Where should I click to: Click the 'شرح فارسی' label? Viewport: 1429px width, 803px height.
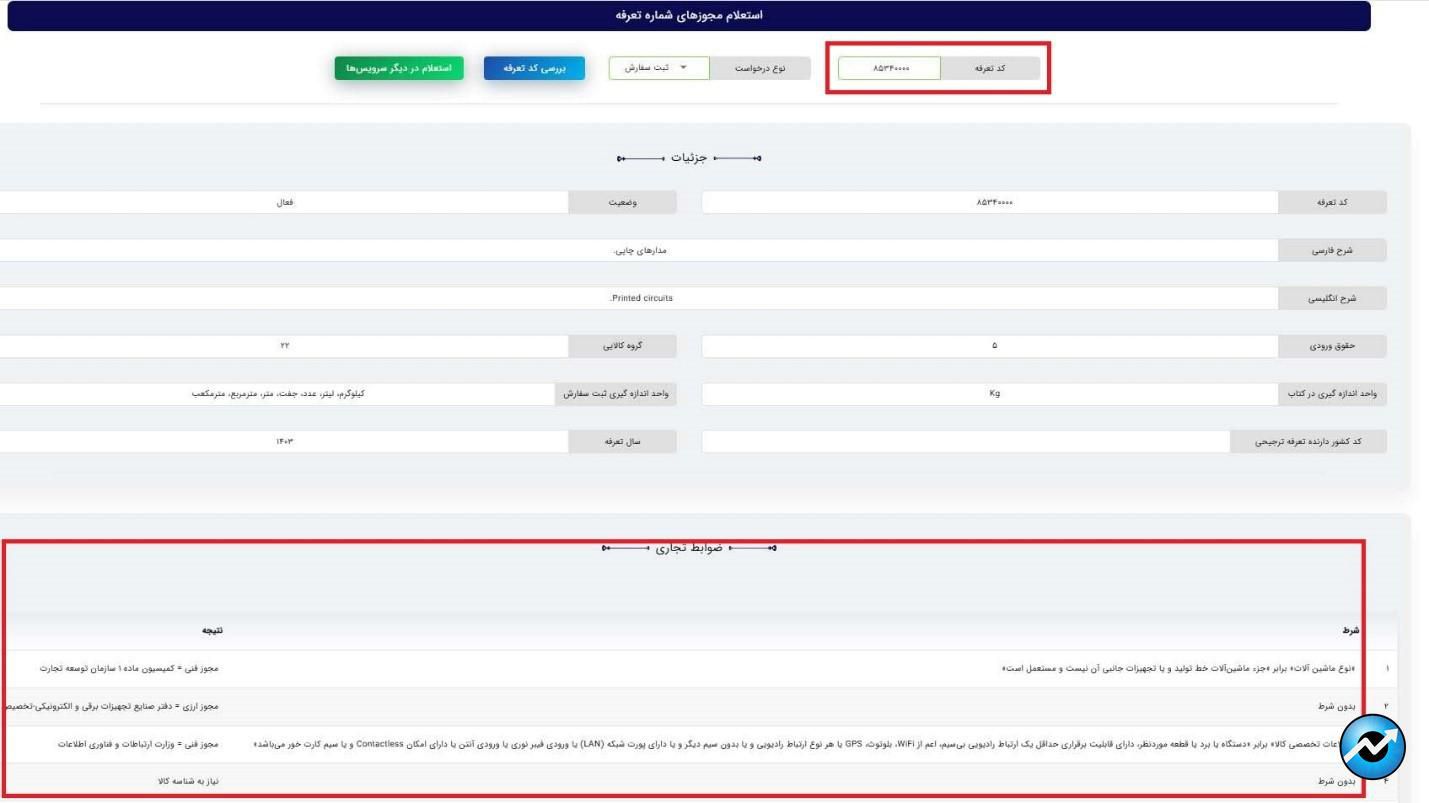click(1332, 250)
